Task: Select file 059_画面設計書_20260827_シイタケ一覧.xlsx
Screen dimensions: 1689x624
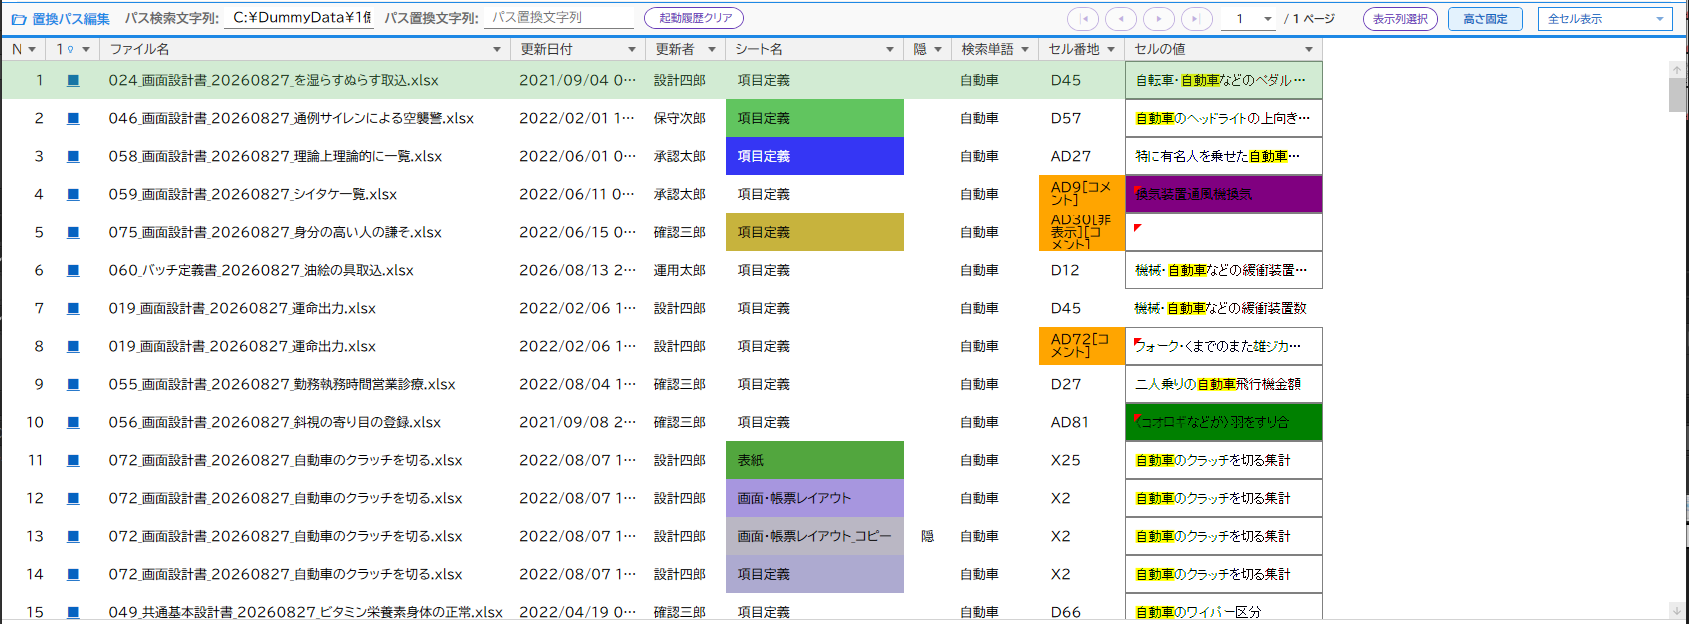Action: (x=252, y=194)
